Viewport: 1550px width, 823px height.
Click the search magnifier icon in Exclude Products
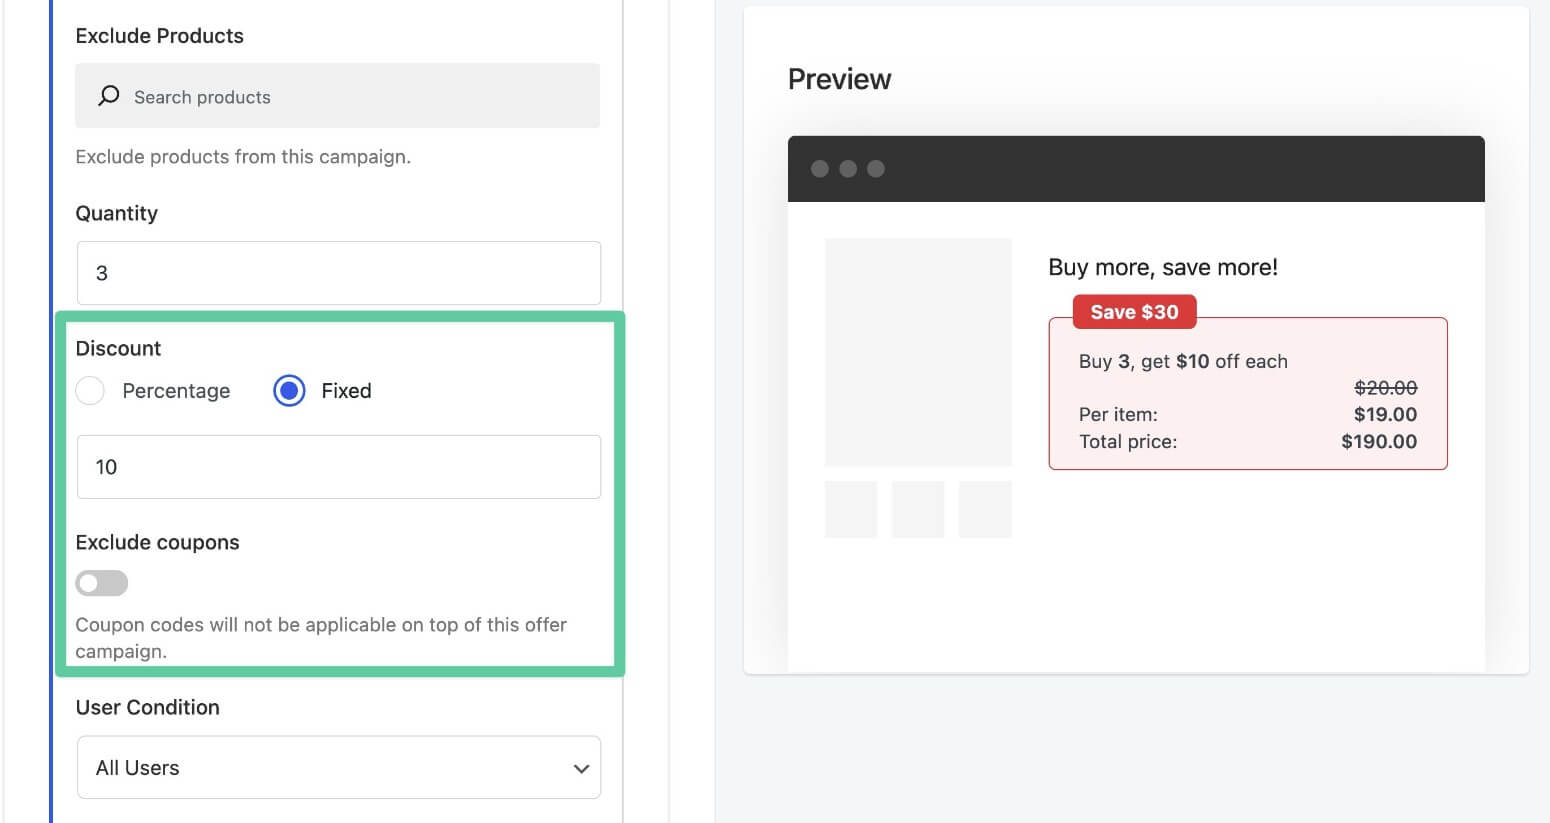(x=109, y=96)
